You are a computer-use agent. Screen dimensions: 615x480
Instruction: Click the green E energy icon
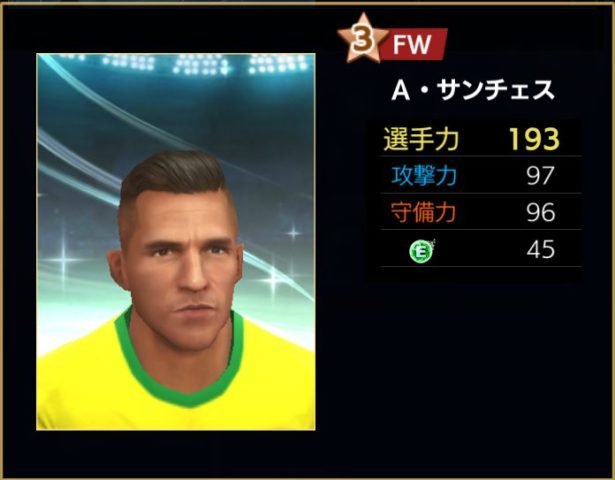[x=422, y=251]
